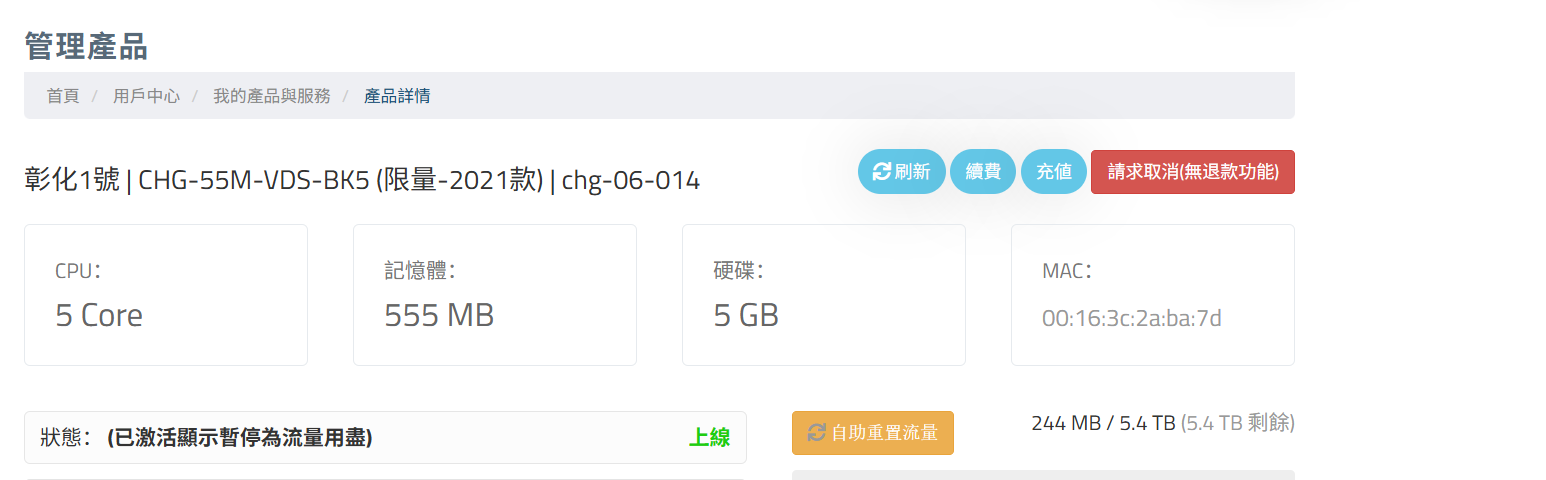Click the traffic usage progress bar

coord(1043,474)
